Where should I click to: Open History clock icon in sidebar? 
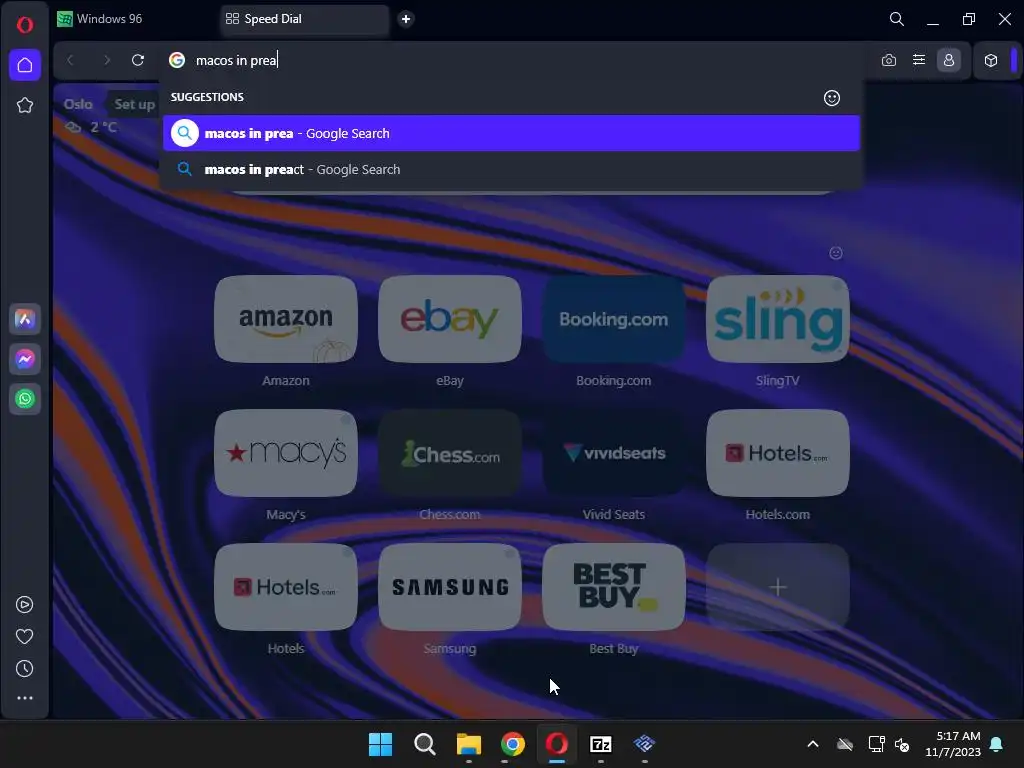[x=25, y=669]
